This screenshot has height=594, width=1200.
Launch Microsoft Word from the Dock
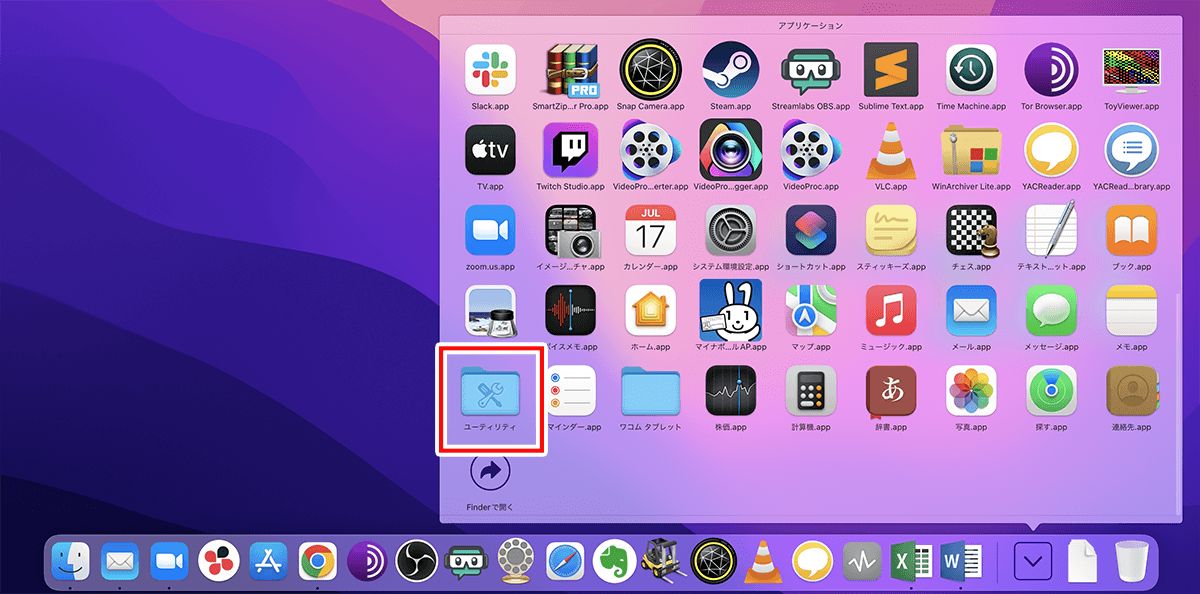(961, 562)
